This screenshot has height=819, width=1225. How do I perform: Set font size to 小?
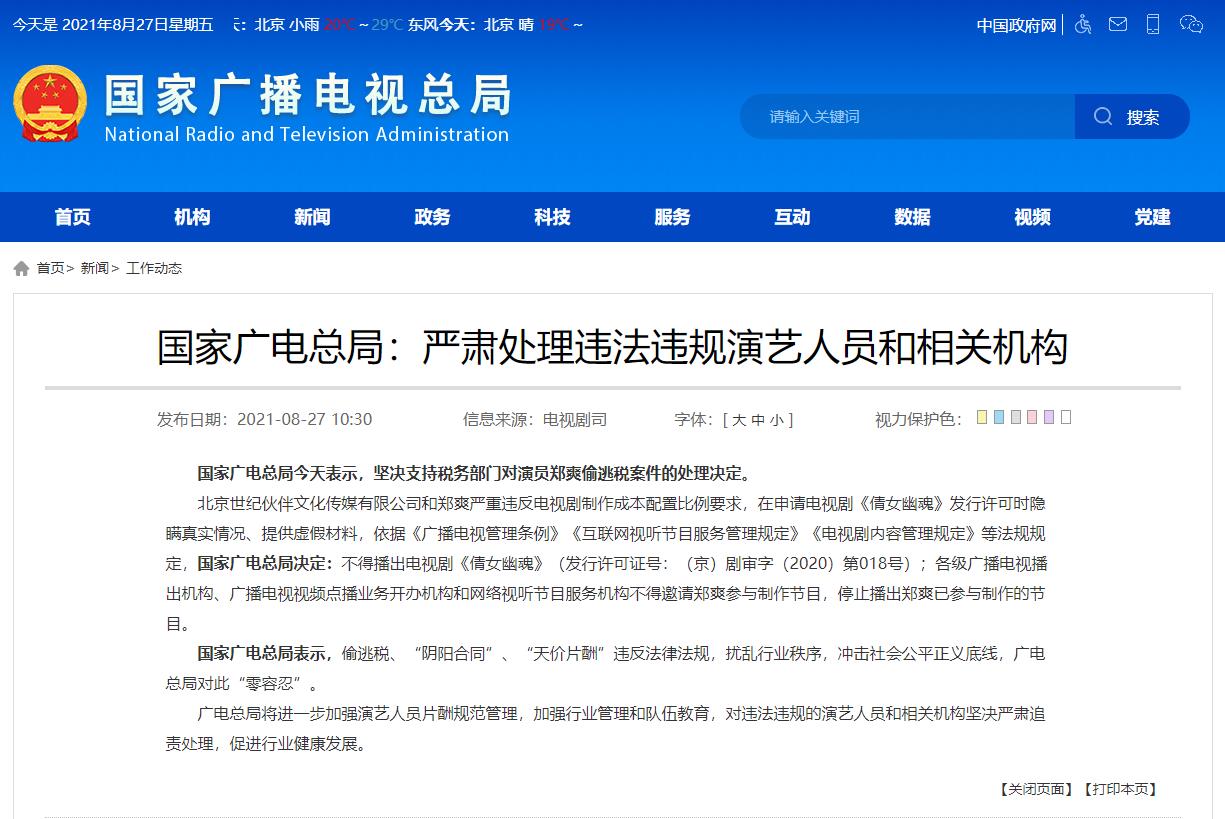point(777,420)
